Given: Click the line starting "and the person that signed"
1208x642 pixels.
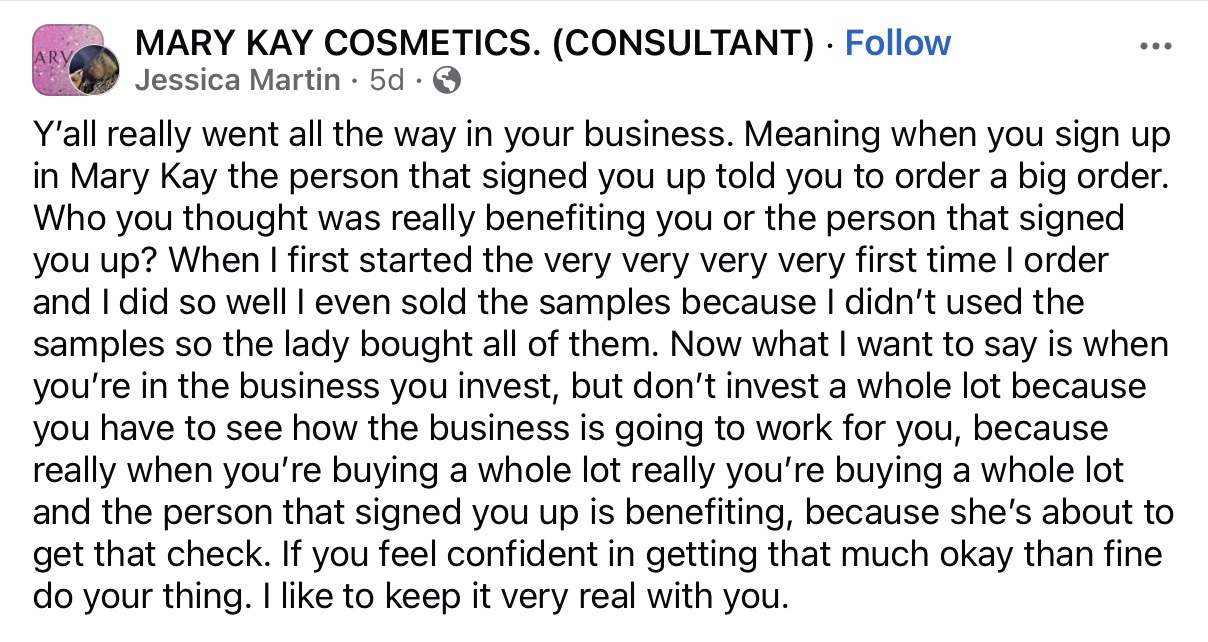Looking at the screenshot, I should [600, 512].
